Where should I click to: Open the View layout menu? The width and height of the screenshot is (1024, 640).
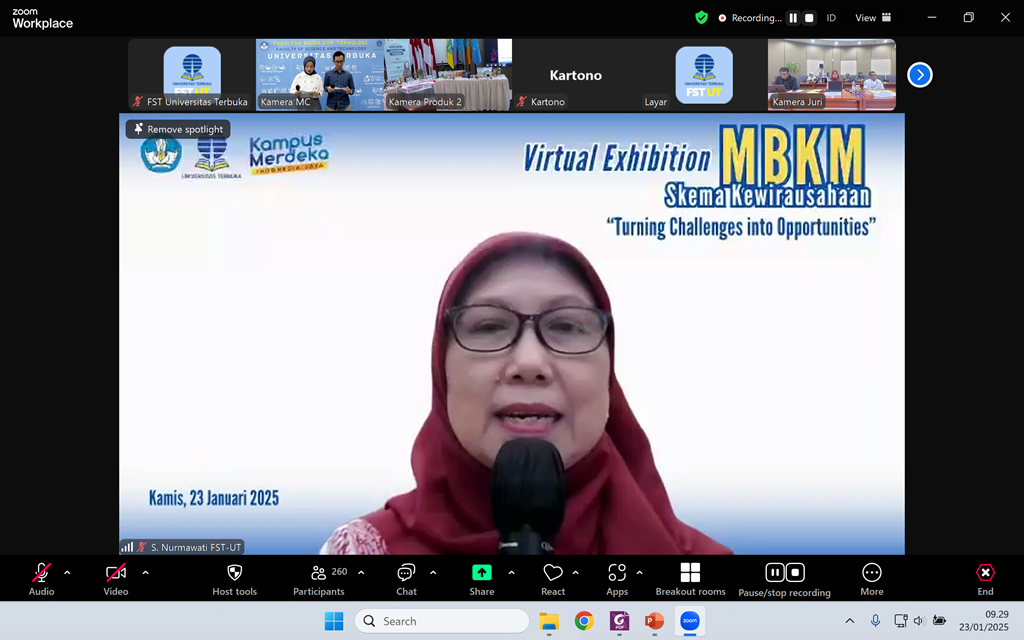click(872, 18)
